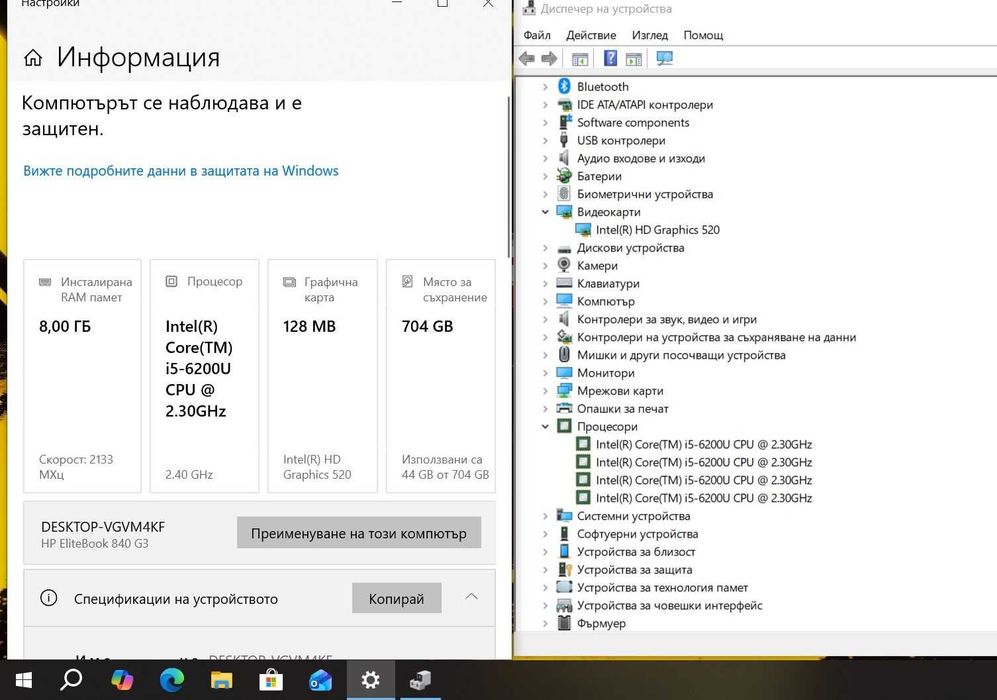Image resolution: width=997 pixels, height=700 pixels.
Task: Click the Клавиатури keyboard icon
Action: pos(564,283)
